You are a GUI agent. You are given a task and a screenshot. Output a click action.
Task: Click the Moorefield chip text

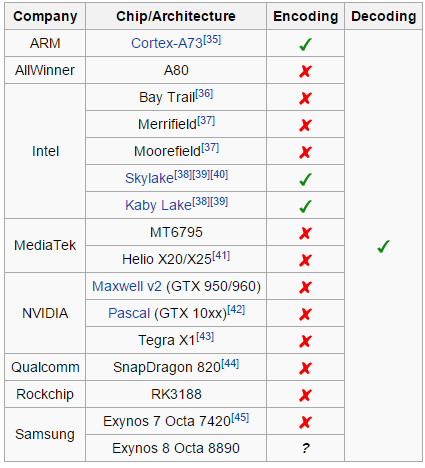coord(168,151)
